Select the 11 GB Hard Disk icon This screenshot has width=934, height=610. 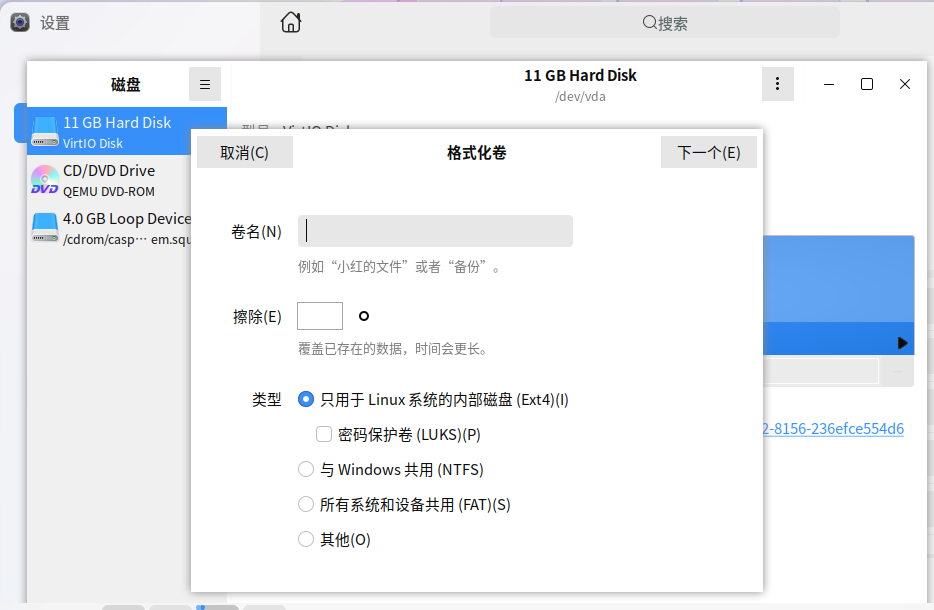point(45,132)
